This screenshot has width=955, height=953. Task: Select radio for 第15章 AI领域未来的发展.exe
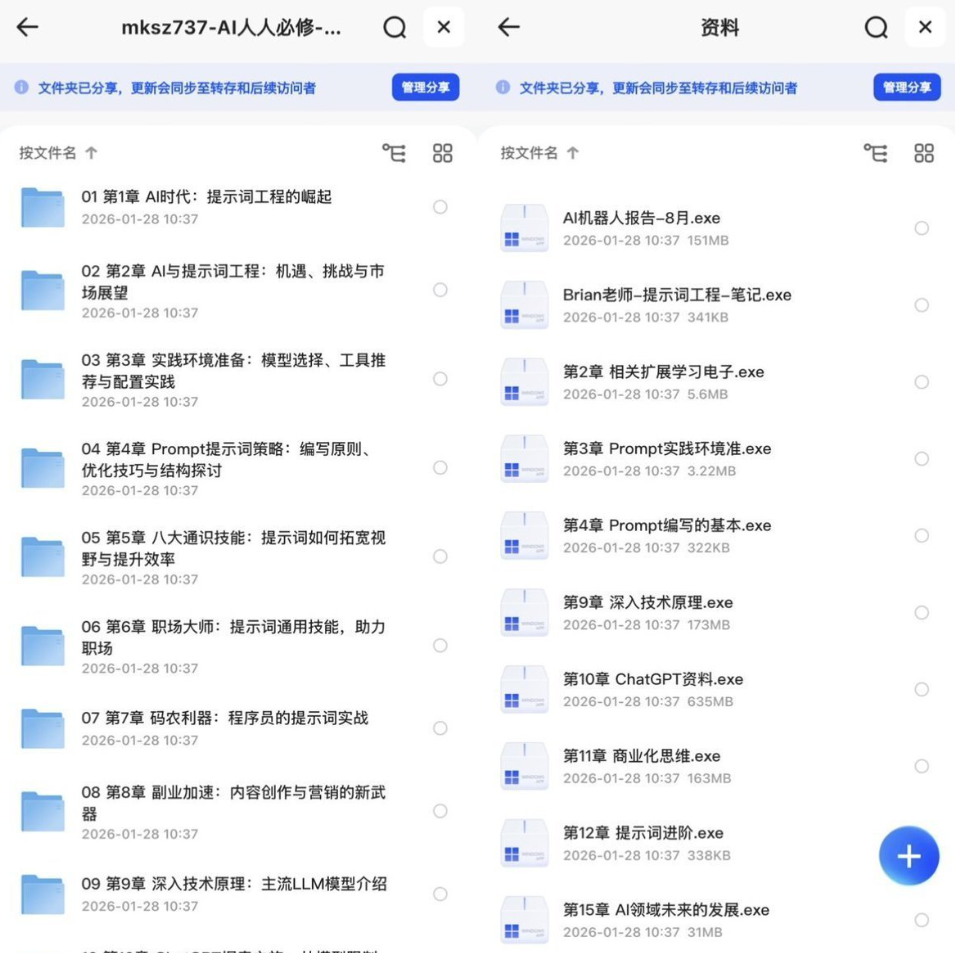(x=922, y=920)
